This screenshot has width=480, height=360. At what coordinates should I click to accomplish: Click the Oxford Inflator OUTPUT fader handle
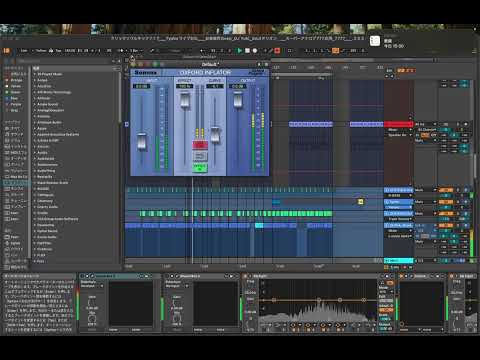(238, 100)
